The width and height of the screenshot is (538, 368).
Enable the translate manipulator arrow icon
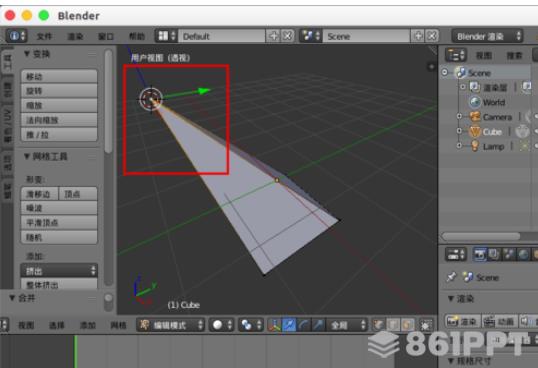point(289,325)
